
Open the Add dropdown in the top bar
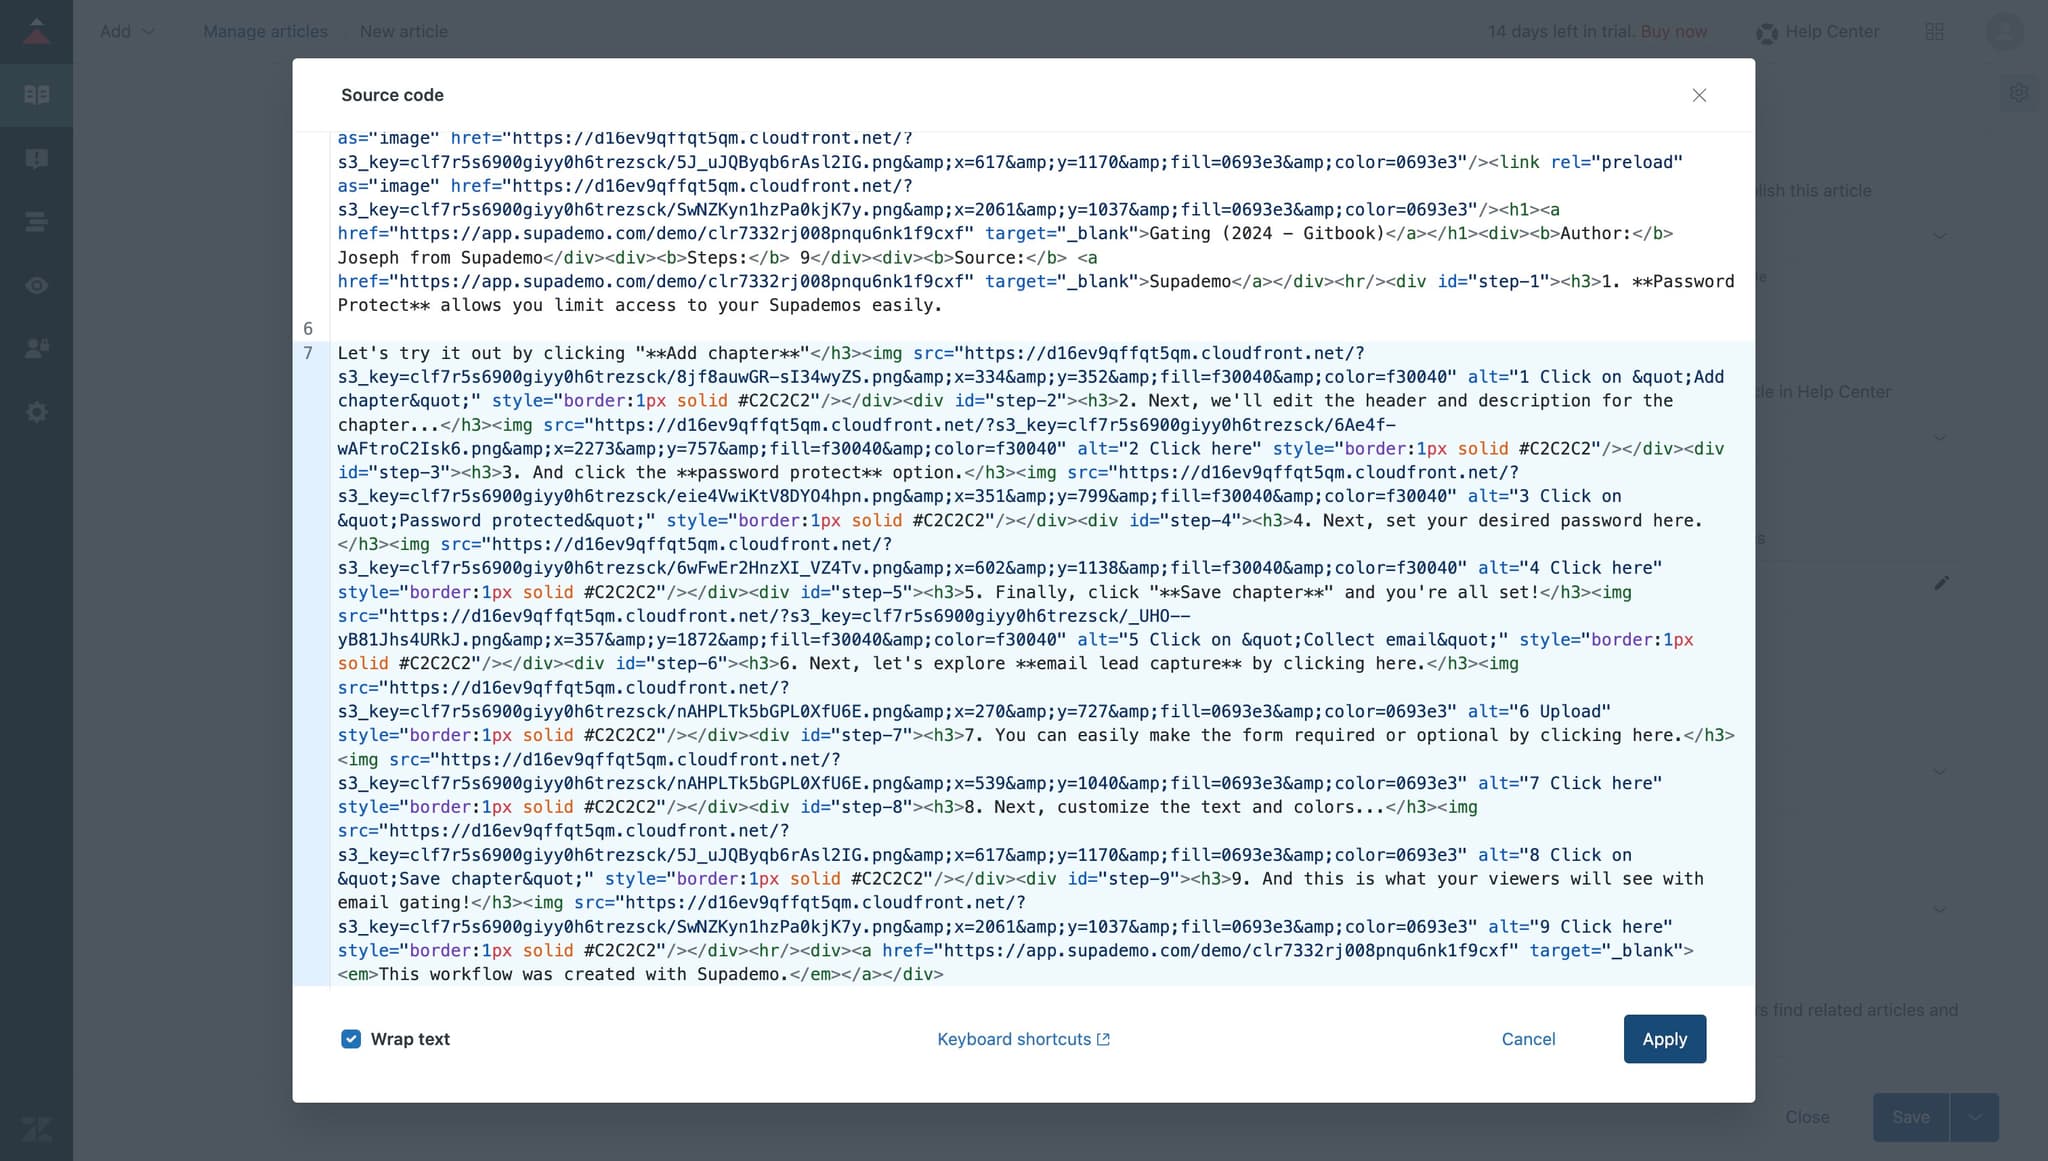tap(126, 31)
